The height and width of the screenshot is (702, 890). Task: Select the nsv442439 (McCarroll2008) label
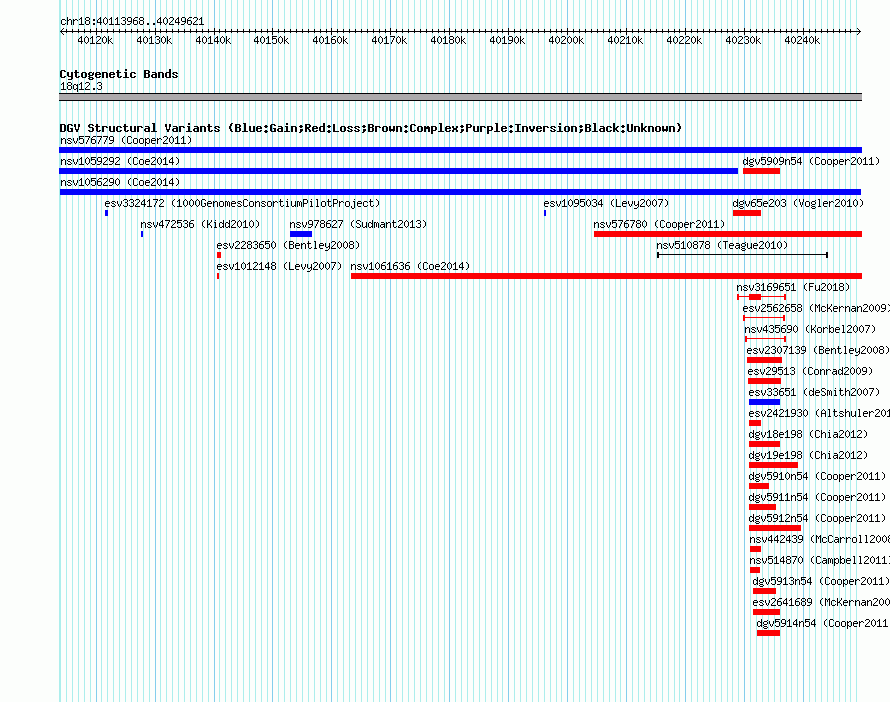[820, 539]
